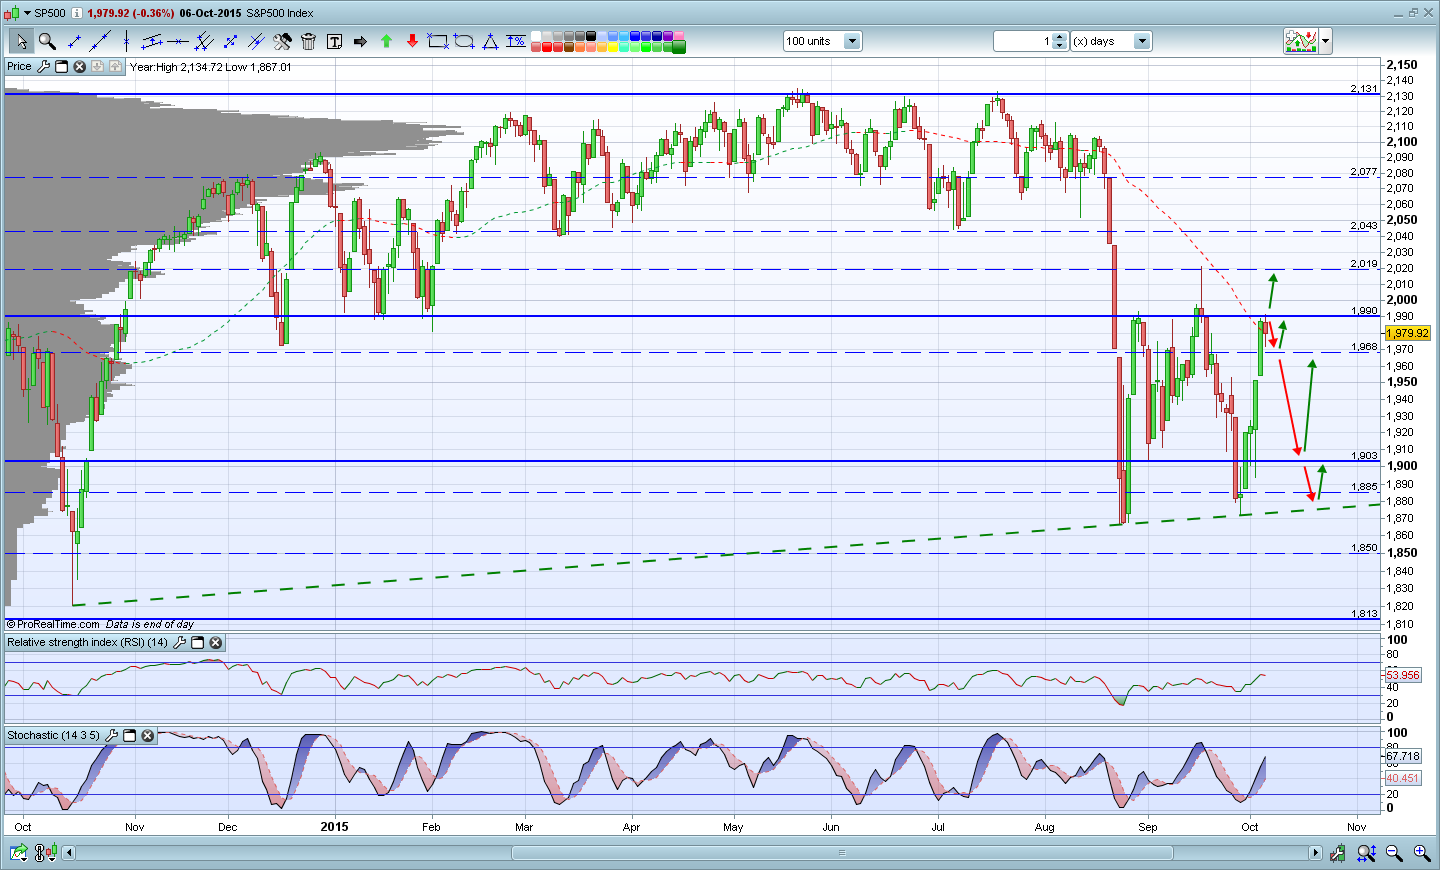The width and height of the screenshot is (1440, 870).
Task: Click the add indicator chart button
Action: click(1301, 41)
